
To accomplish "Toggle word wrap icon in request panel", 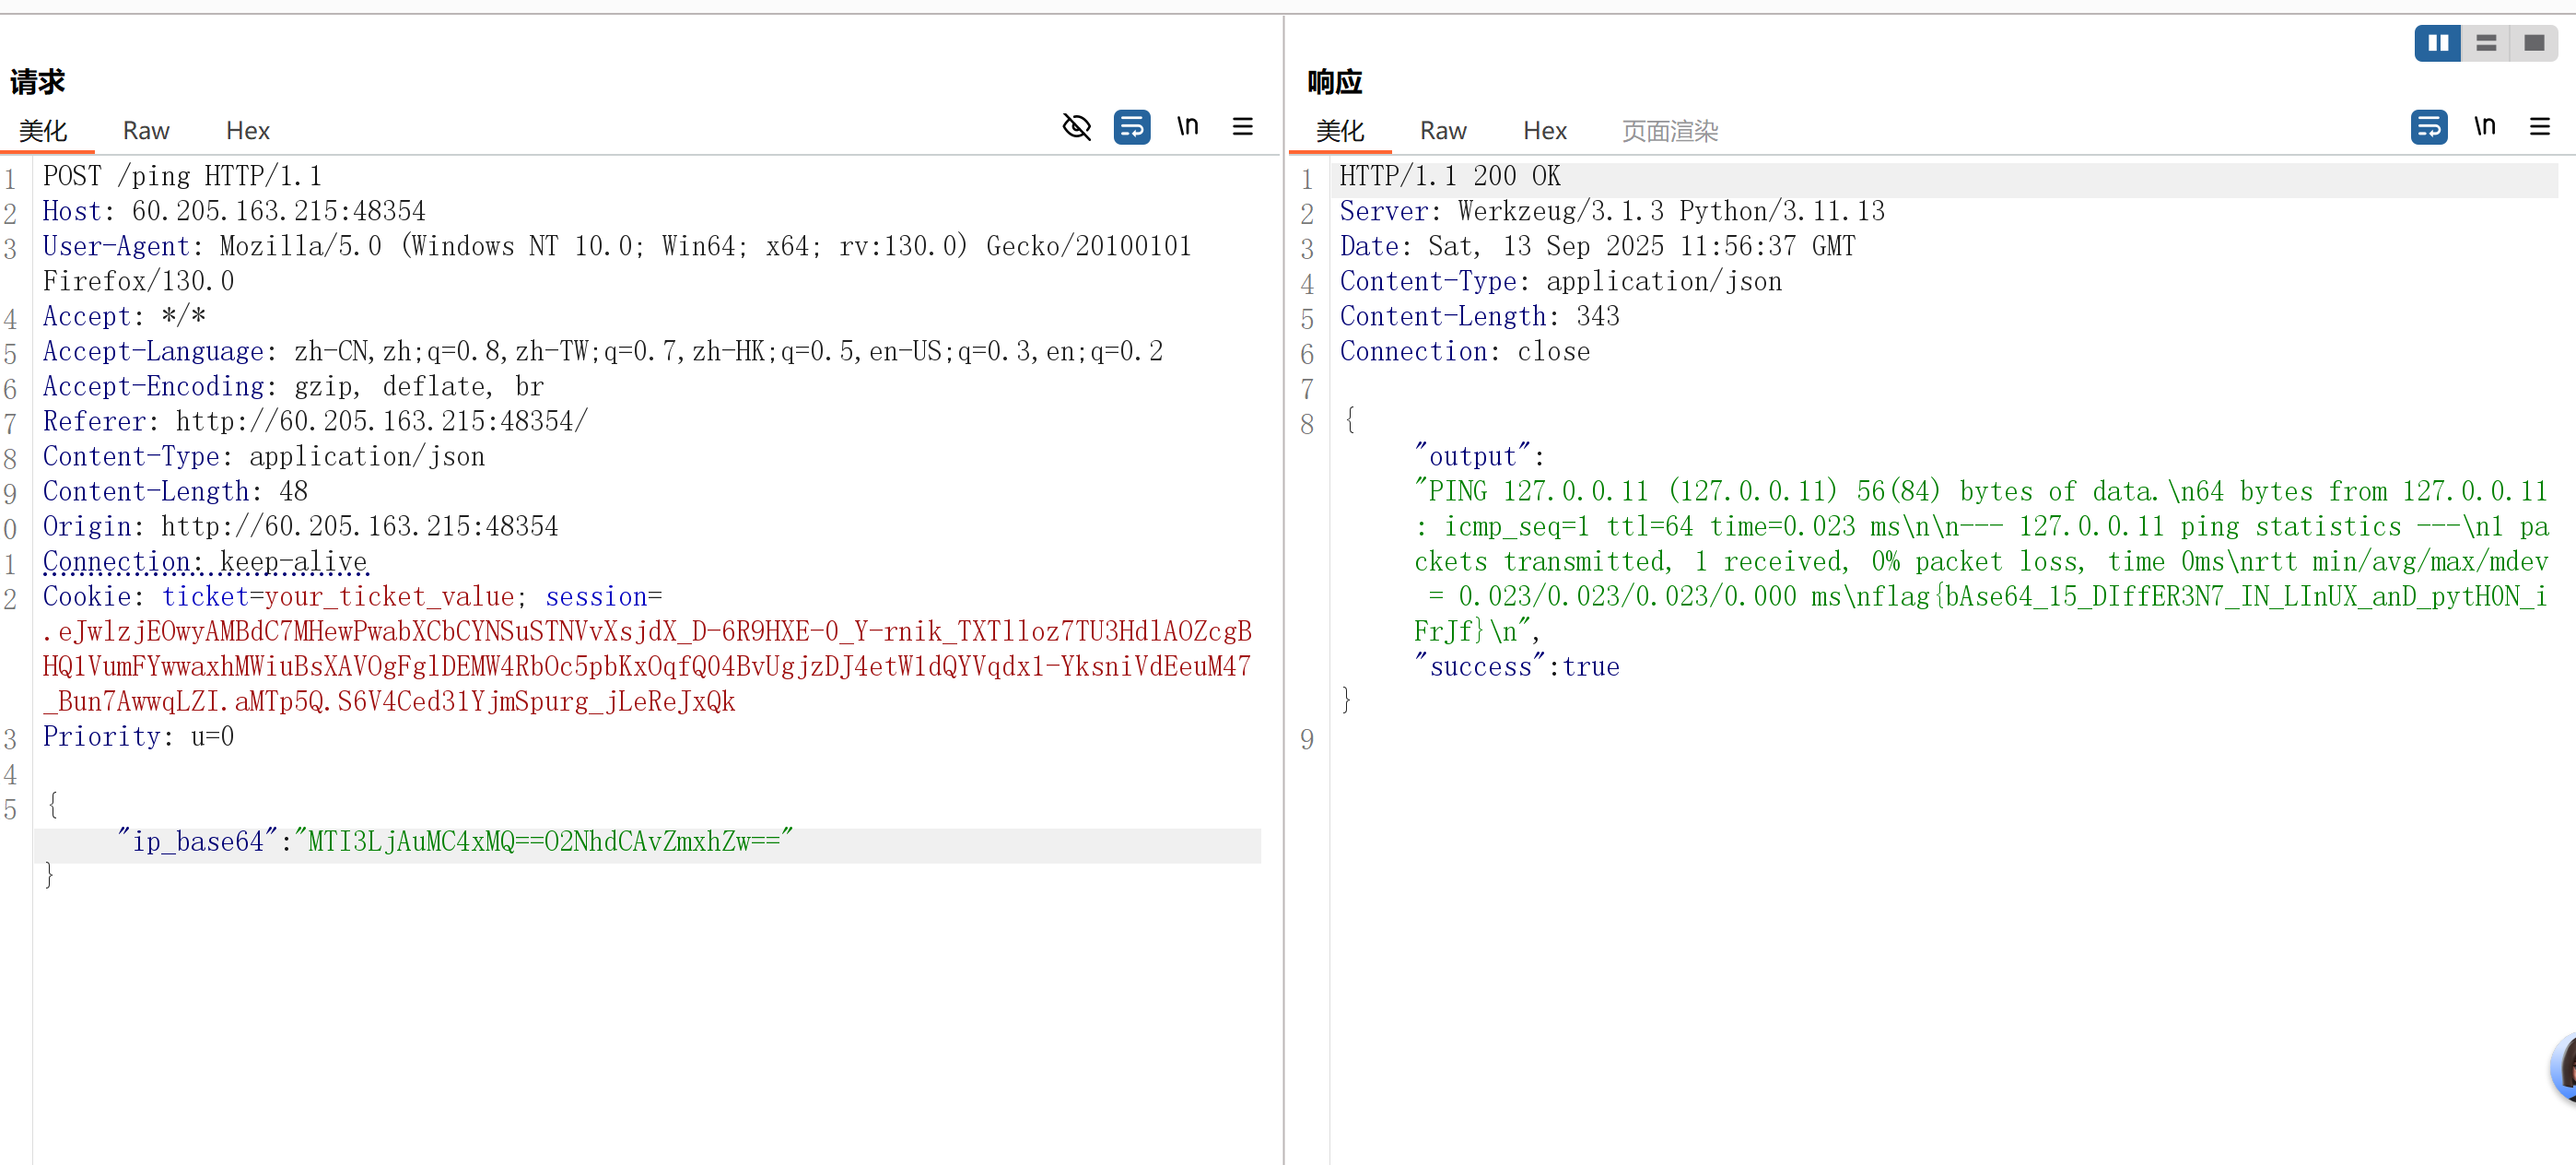I will (x=1131, y=127).
